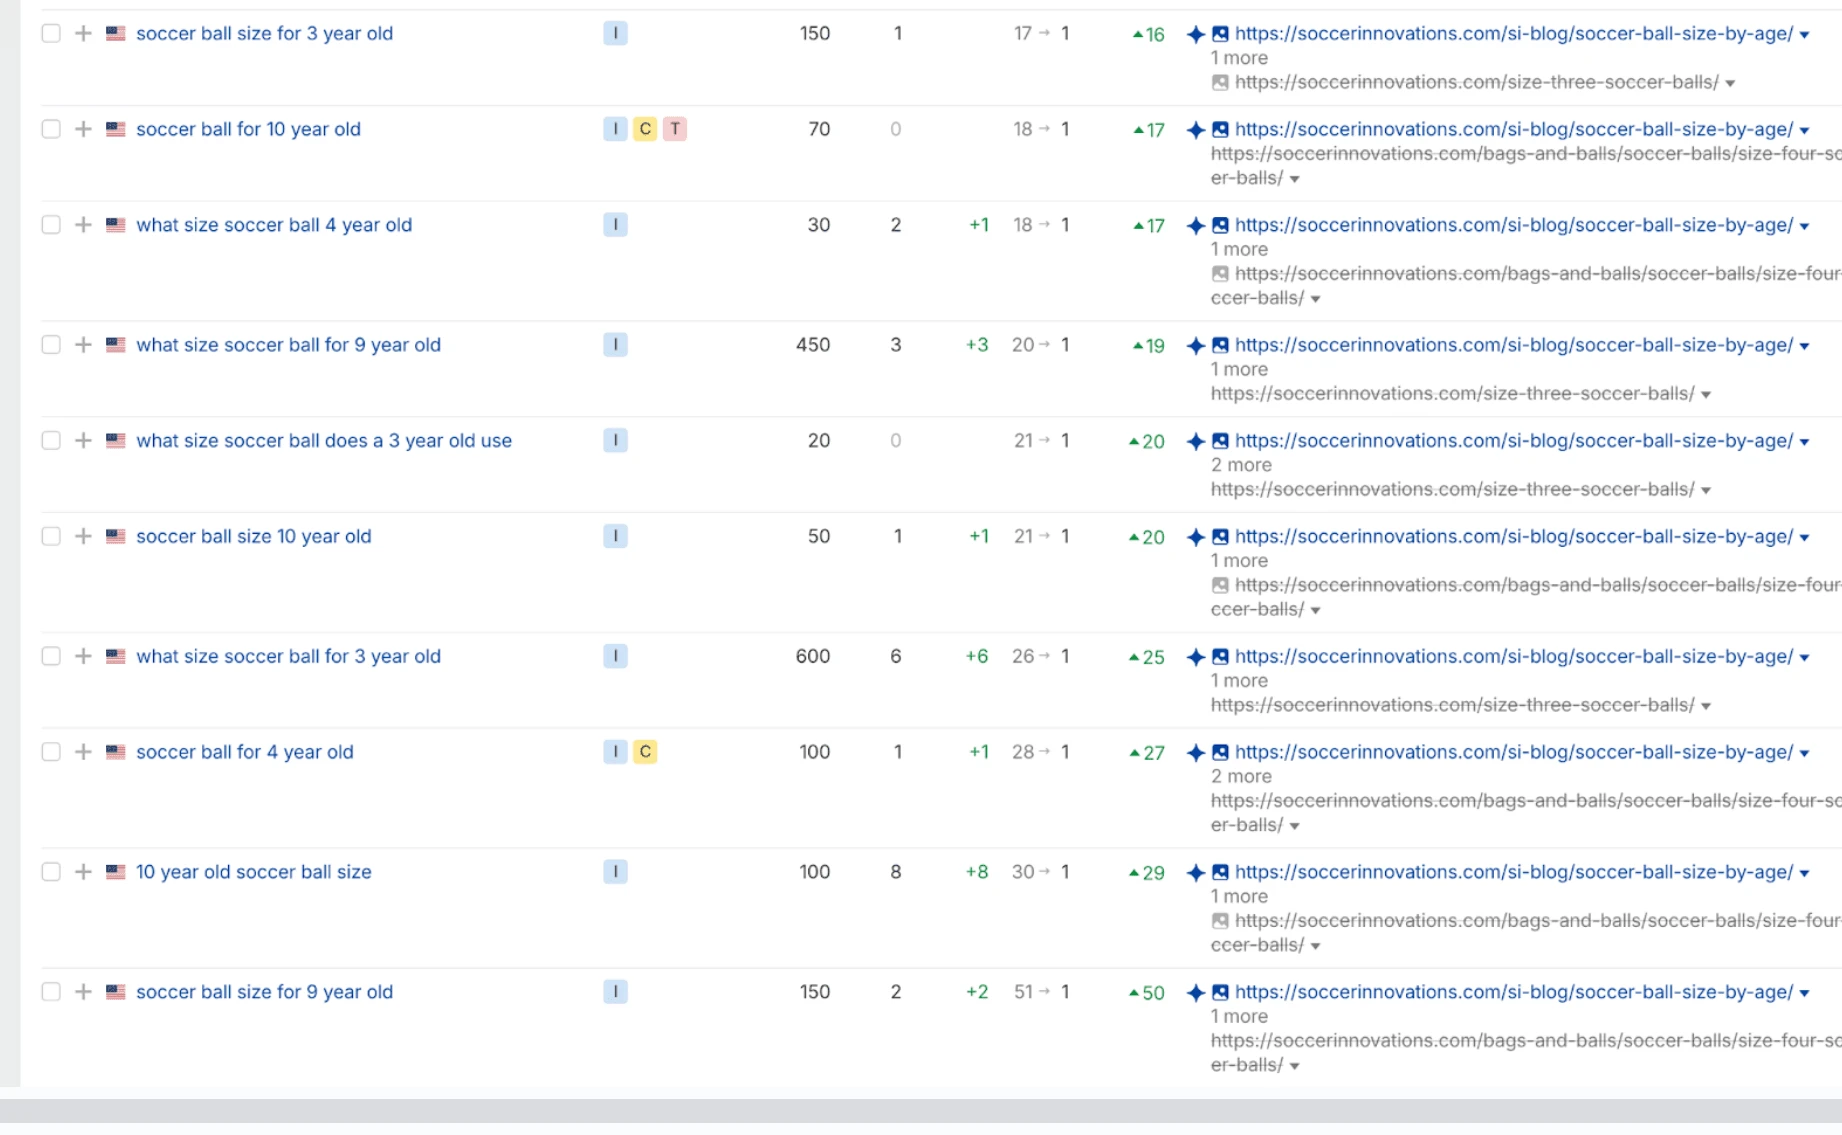Click plus icon for 'soccer ball size for 9 year old'
Screen dimensions: 1842x1135
84,992
